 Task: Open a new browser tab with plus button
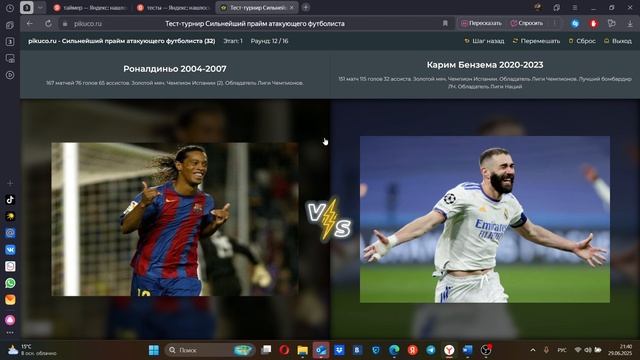click(305, 7)
